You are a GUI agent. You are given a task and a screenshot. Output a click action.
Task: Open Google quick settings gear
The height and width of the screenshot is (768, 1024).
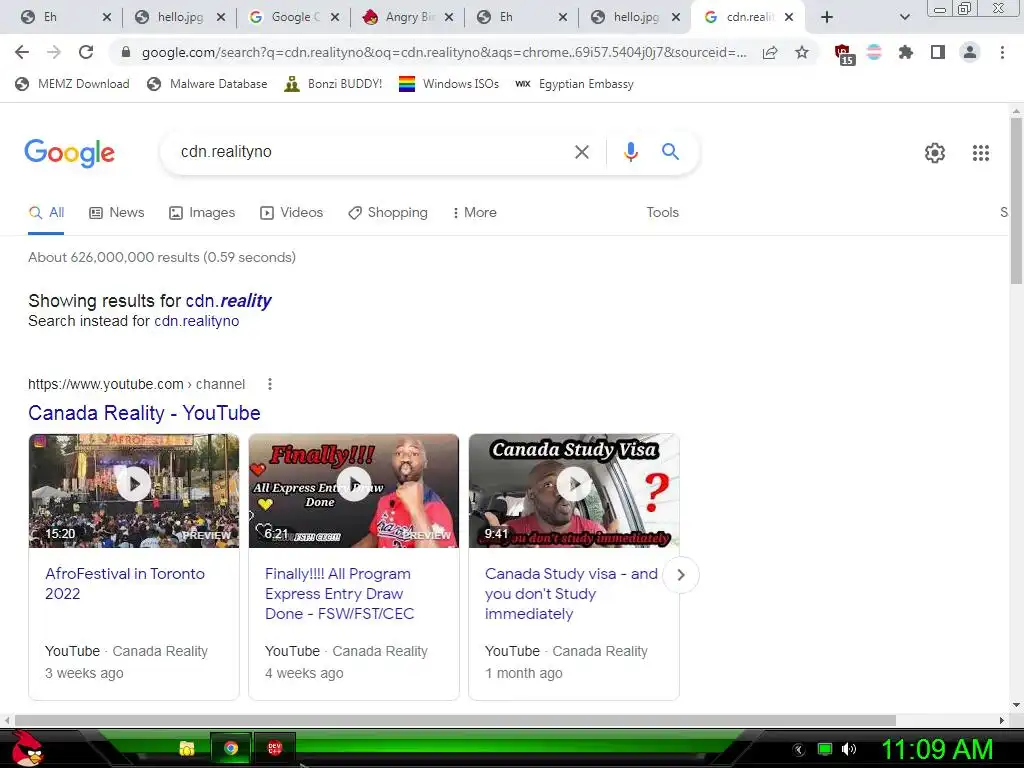tap(935, 153)
